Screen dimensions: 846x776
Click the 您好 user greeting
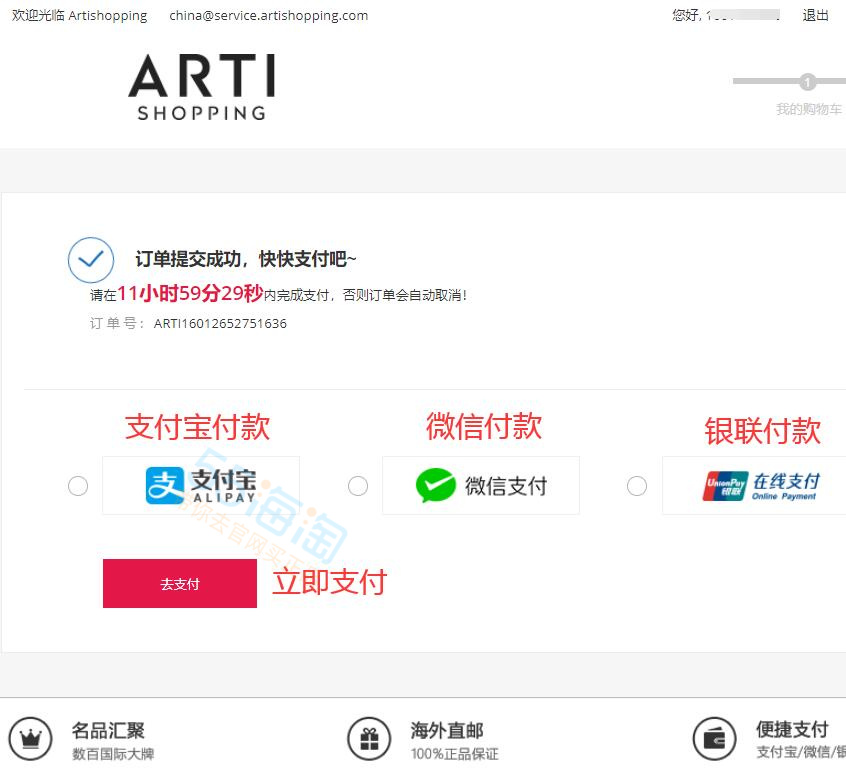(x=726, y=15)
